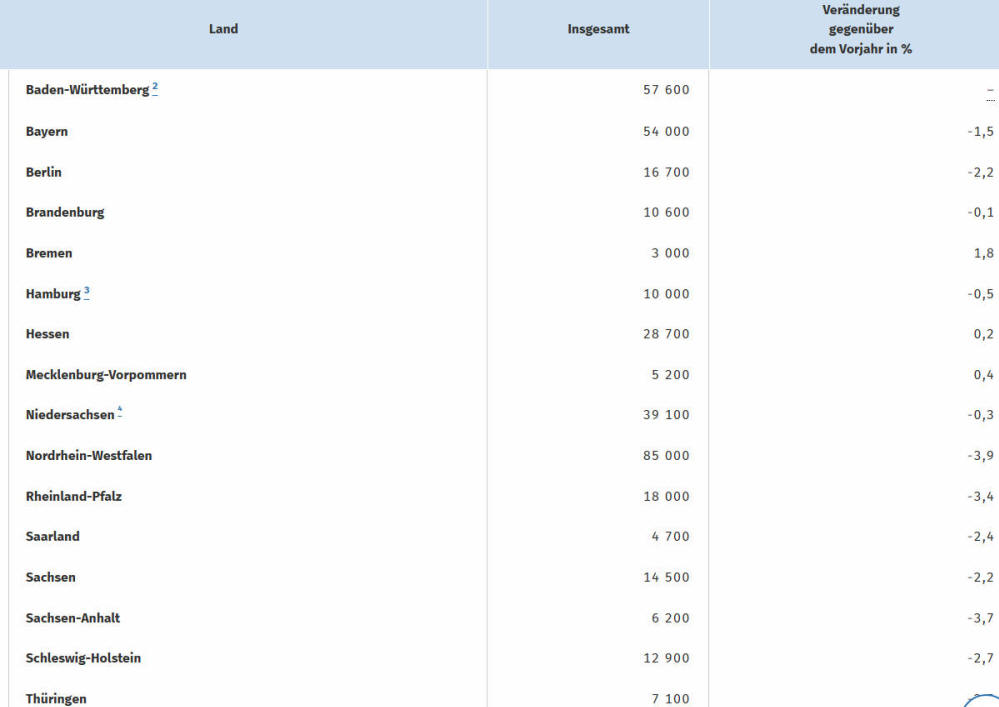Click the 'Mecklenburg-Vorpommern' row label
Image resolution: width=999 pixels, height=707 pixels.
106,375
